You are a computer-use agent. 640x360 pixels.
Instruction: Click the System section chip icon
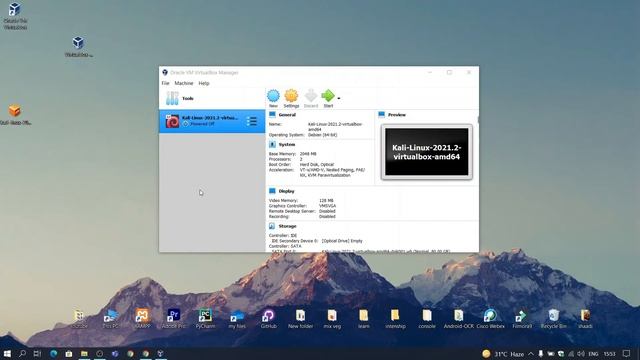272,144
